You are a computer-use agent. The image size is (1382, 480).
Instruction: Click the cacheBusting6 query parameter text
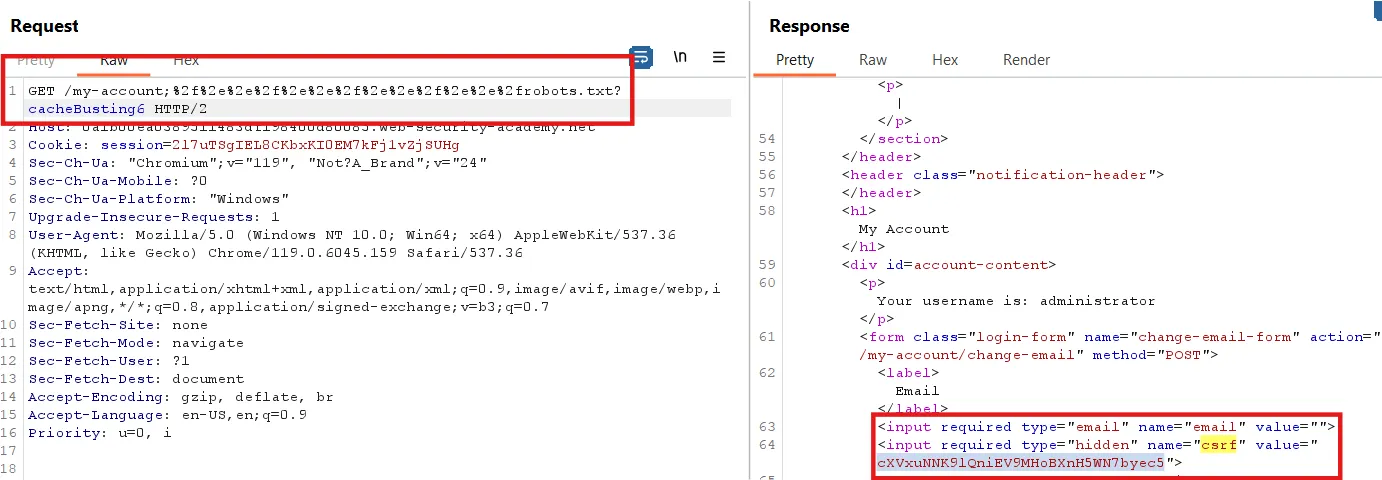pos(79,109)
